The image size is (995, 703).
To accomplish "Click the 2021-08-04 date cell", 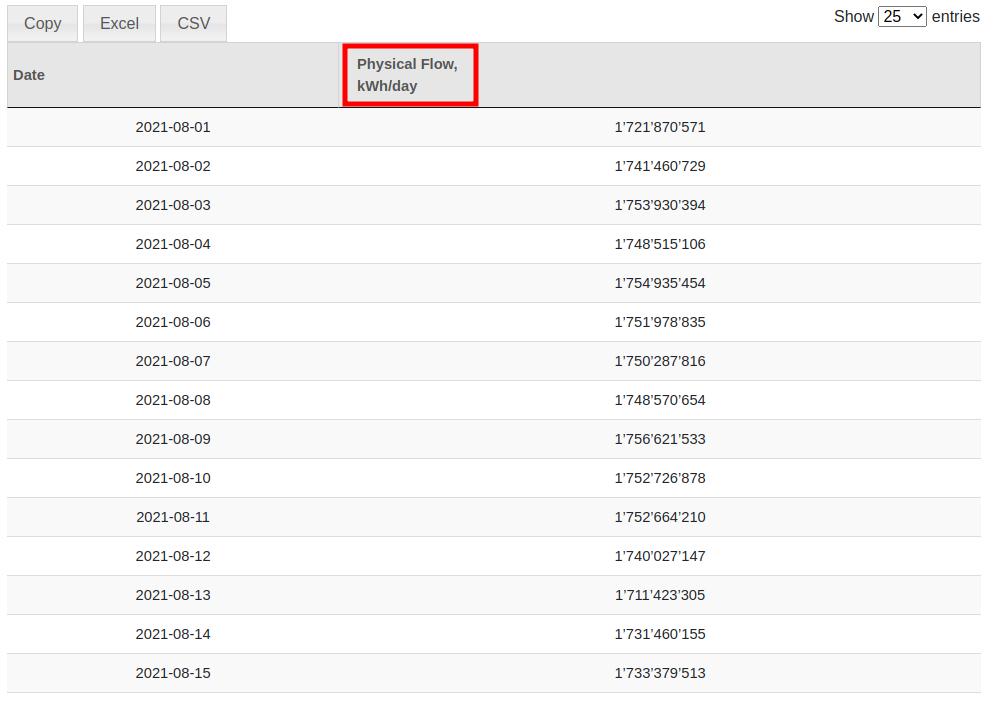I will point(173,244).
